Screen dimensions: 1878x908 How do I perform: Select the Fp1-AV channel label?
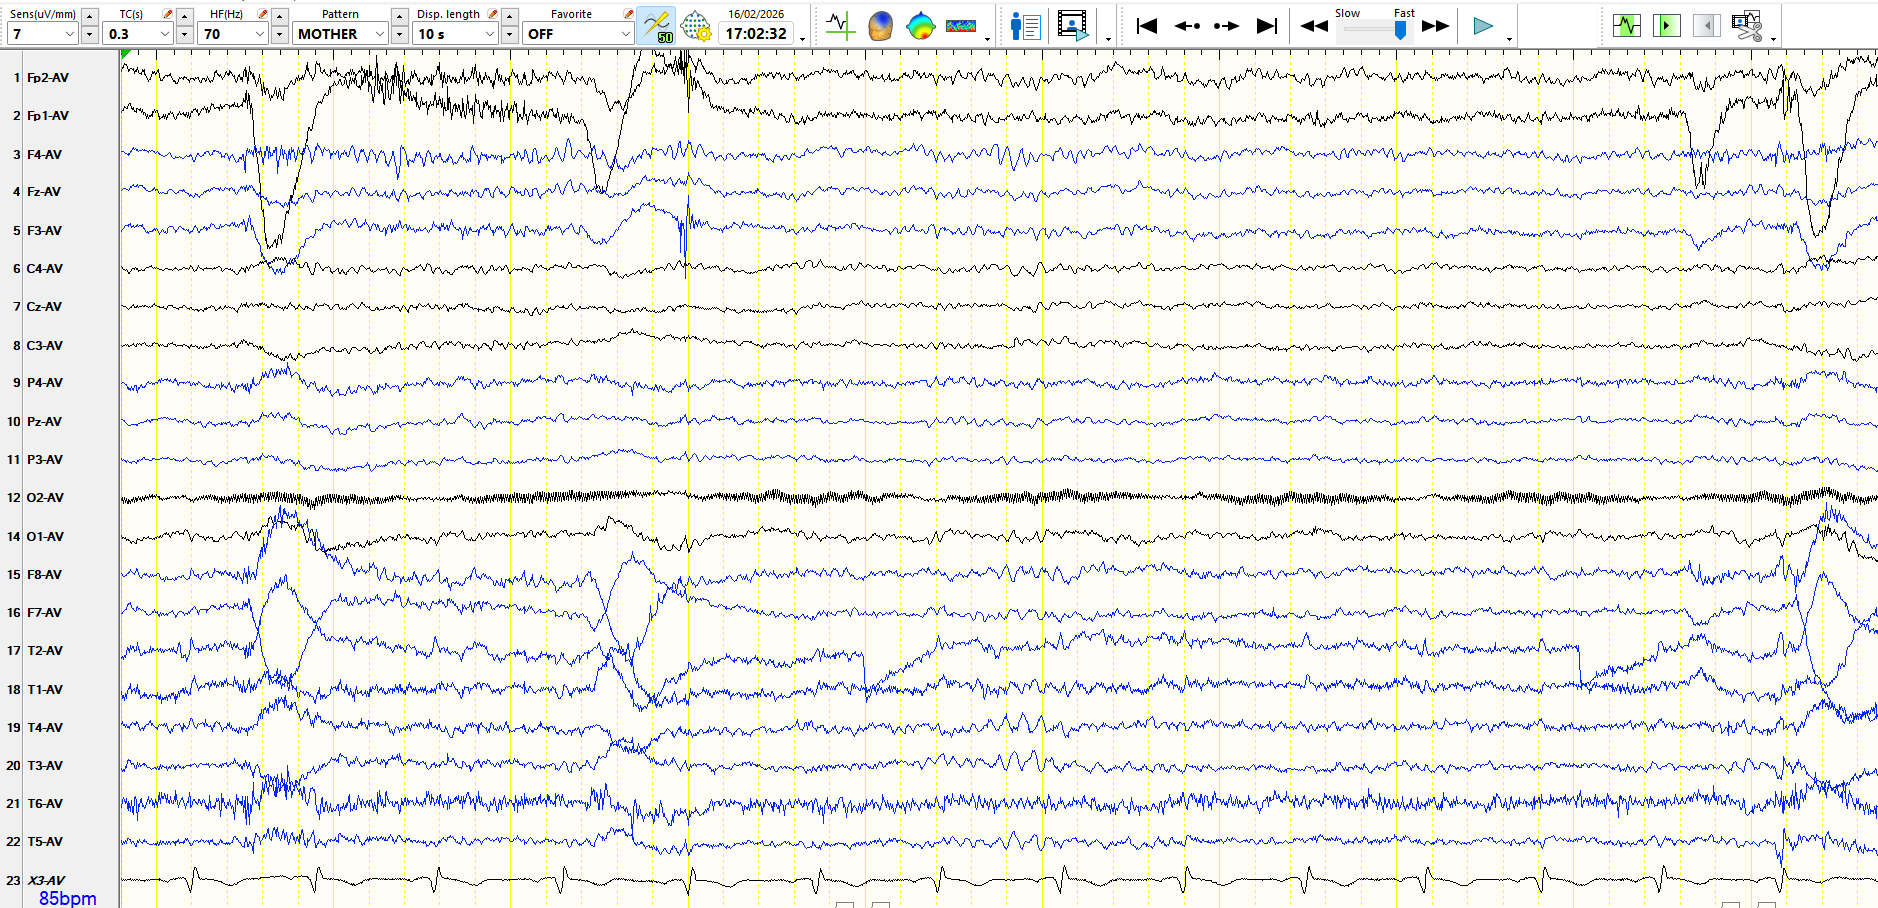click(48, 116)
